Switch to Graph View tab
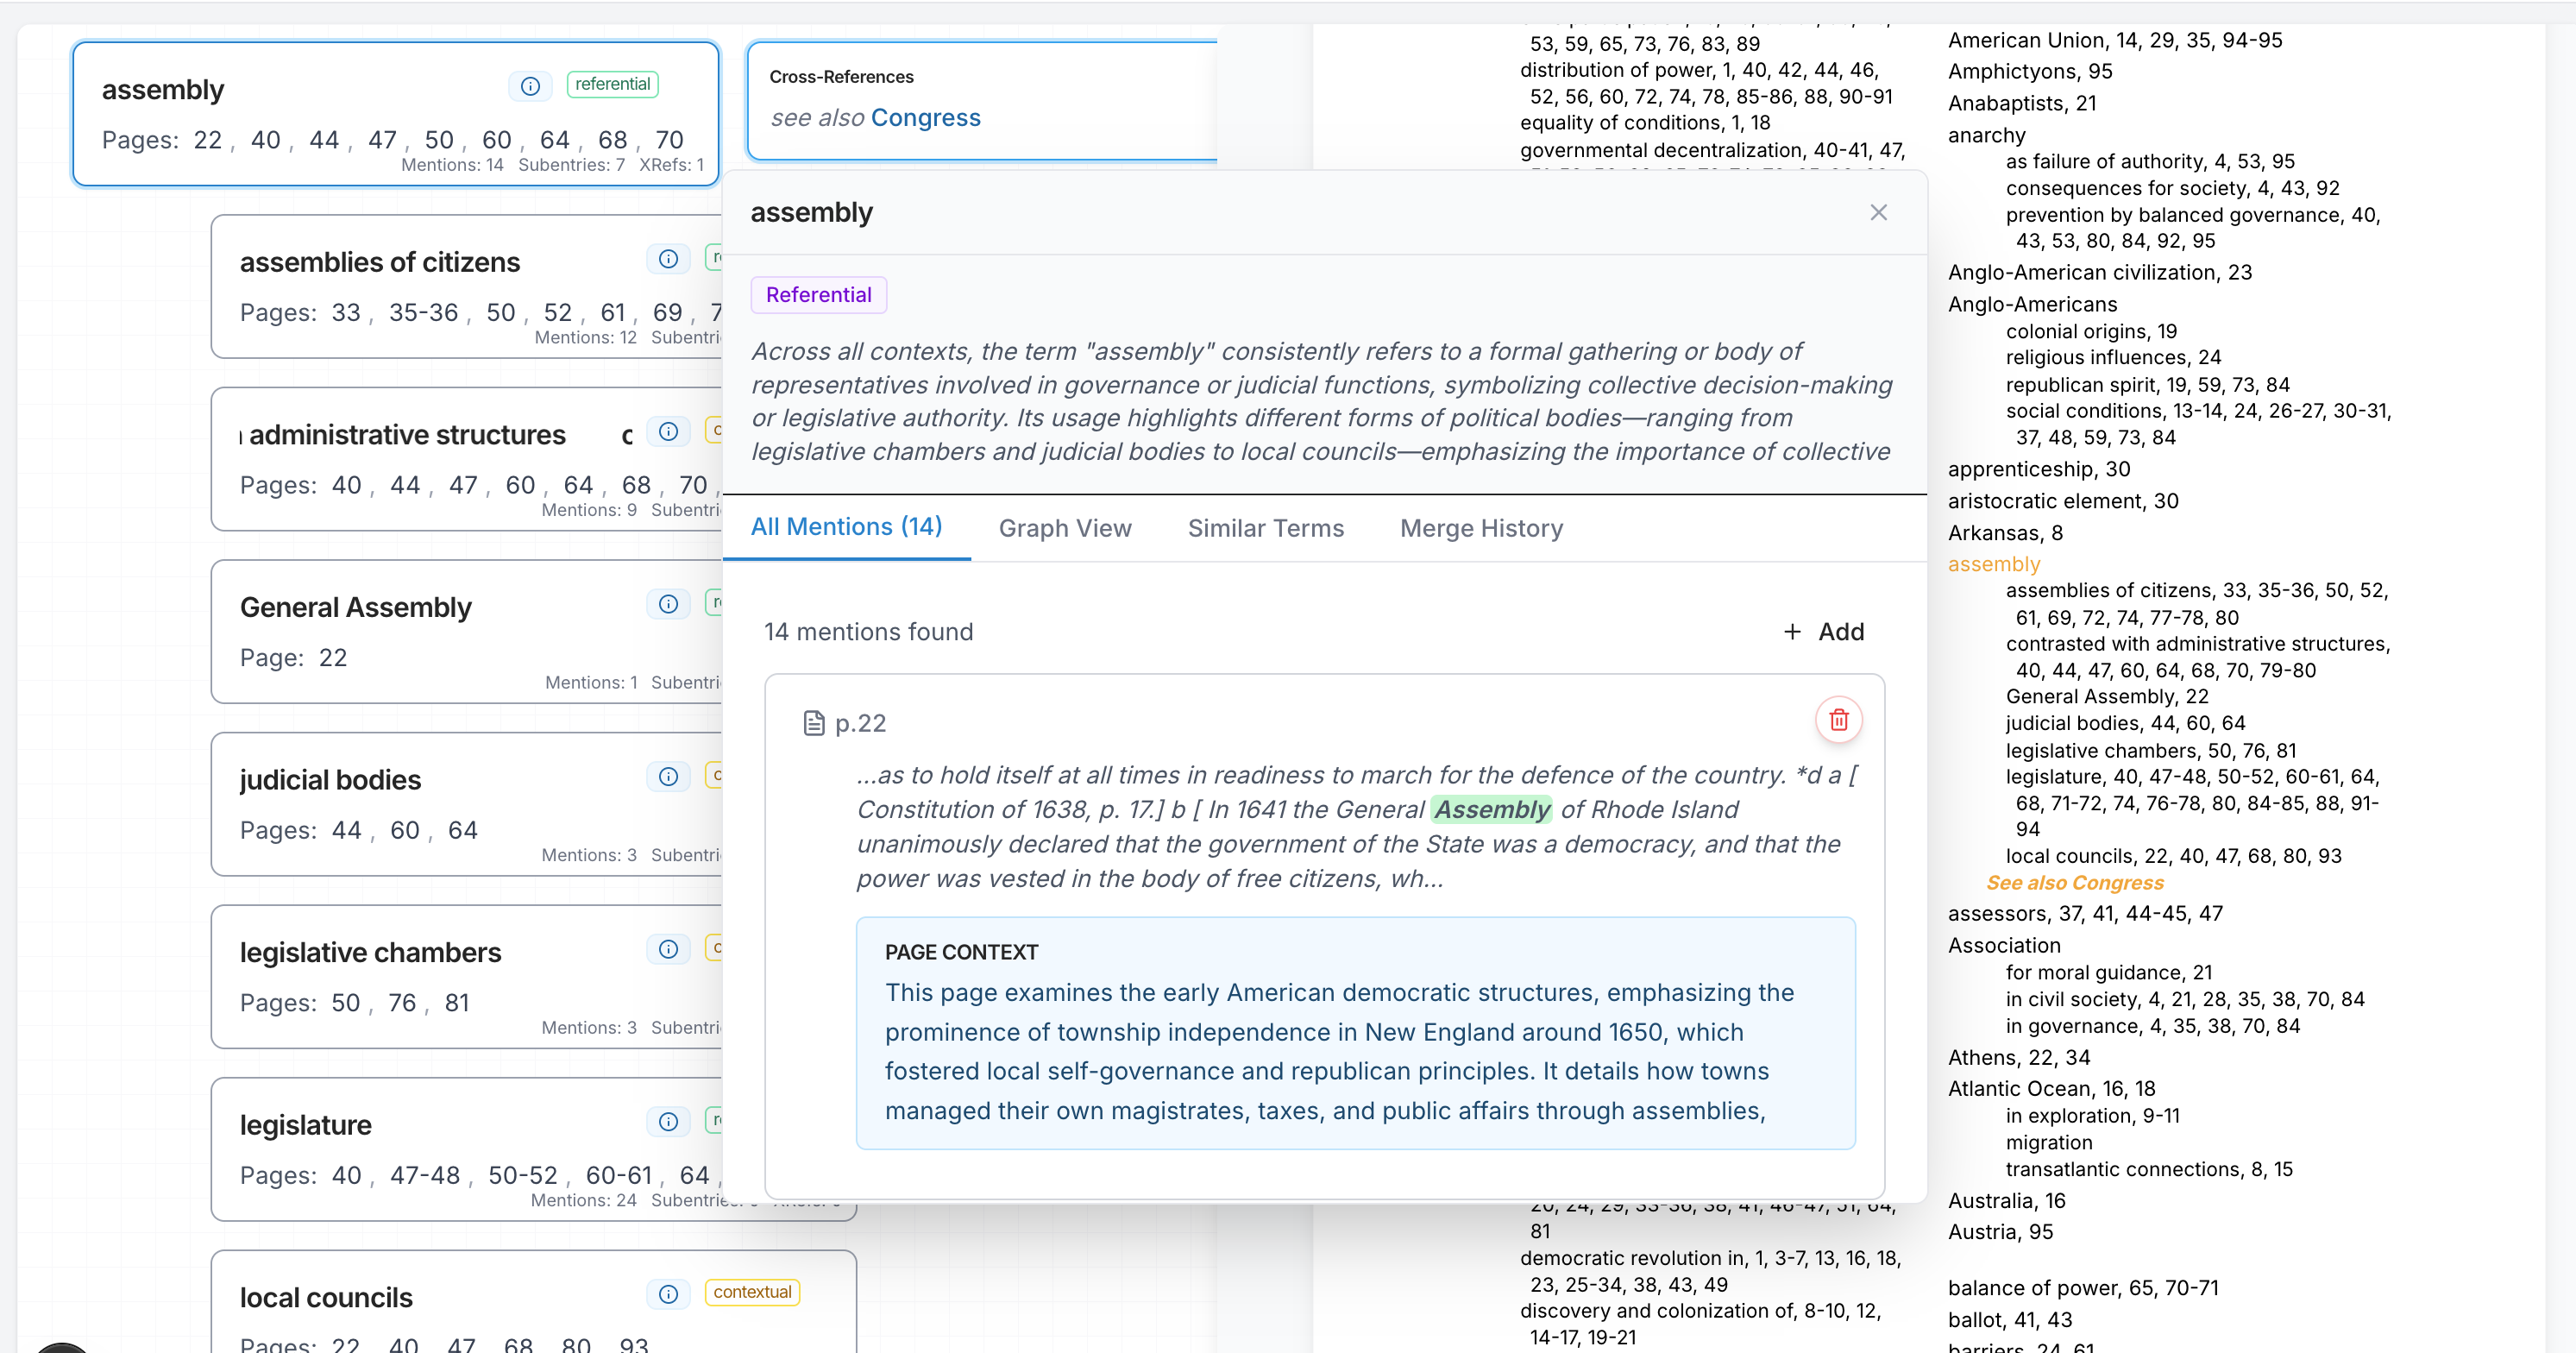The width and height of the screenshot is (2576, 1353). pos(1064,528)
